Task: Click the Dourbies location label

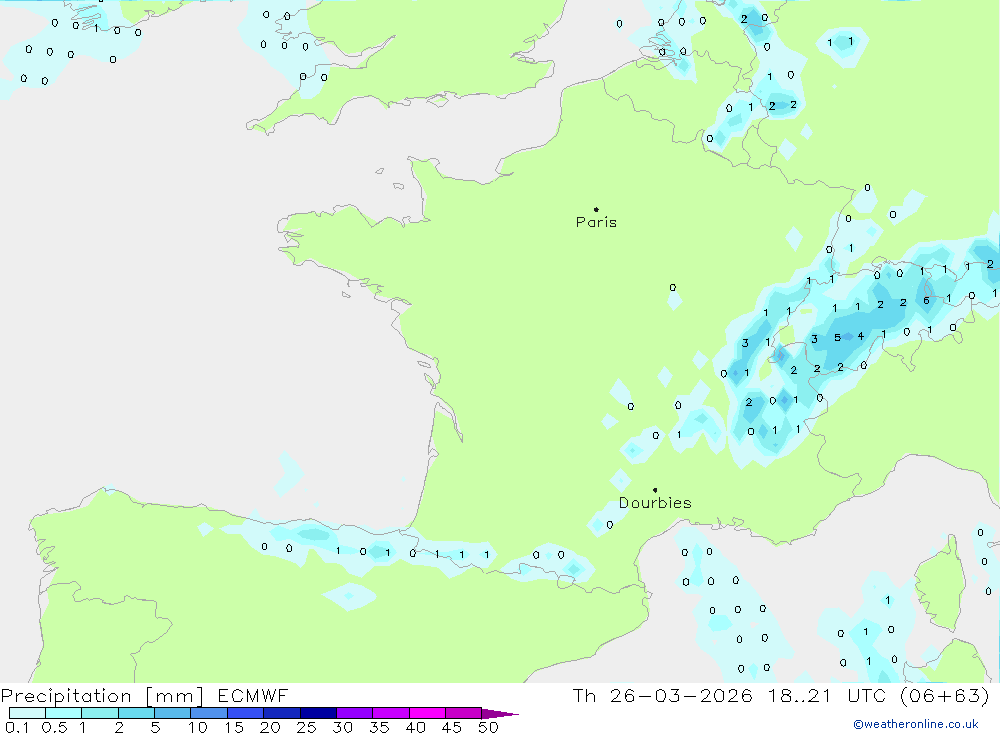Action: (655, 503)
